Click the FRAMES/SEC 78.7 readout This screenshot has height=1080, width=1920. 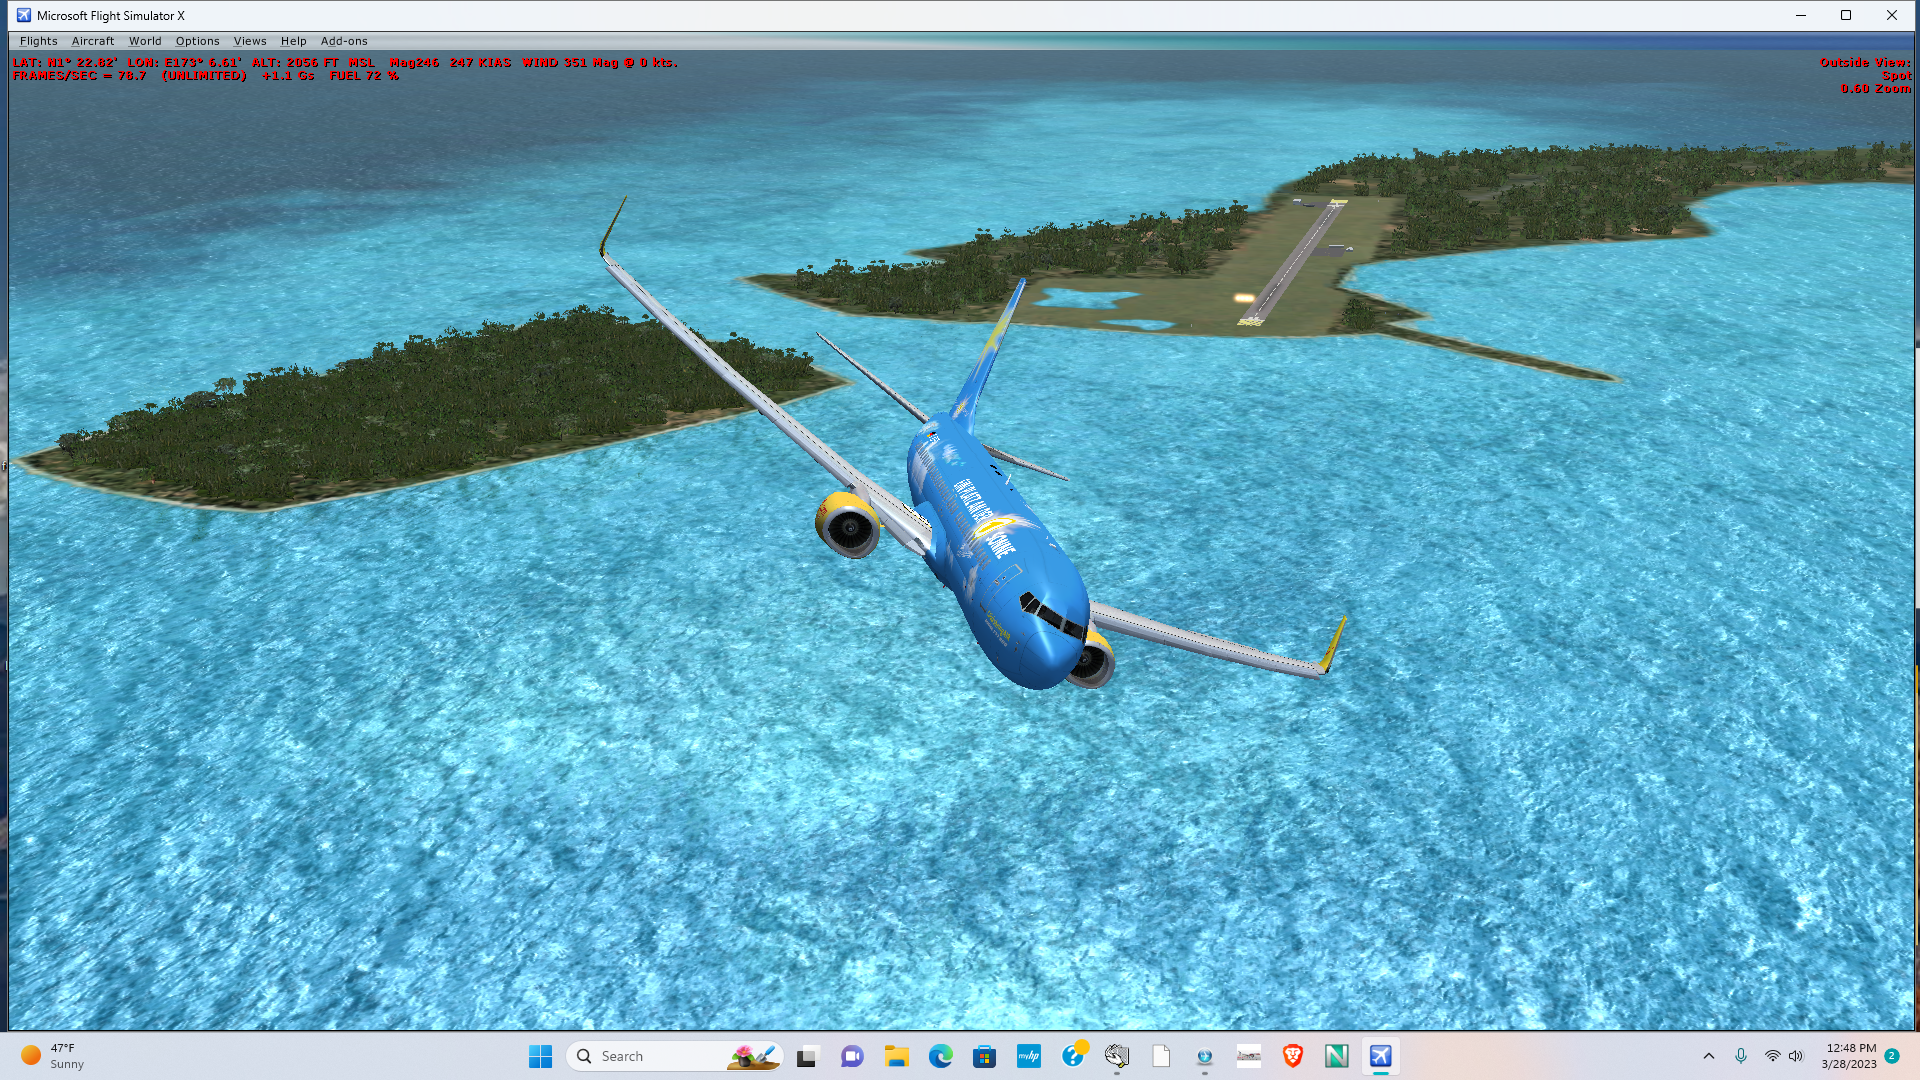(x=79, y=76)
